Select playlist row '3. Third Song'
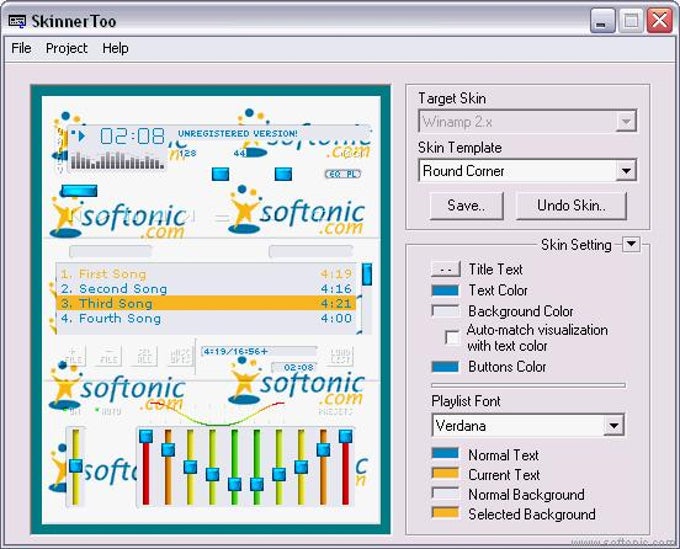The width and height of the screenshot is (680, 549). tap(206, 303)
